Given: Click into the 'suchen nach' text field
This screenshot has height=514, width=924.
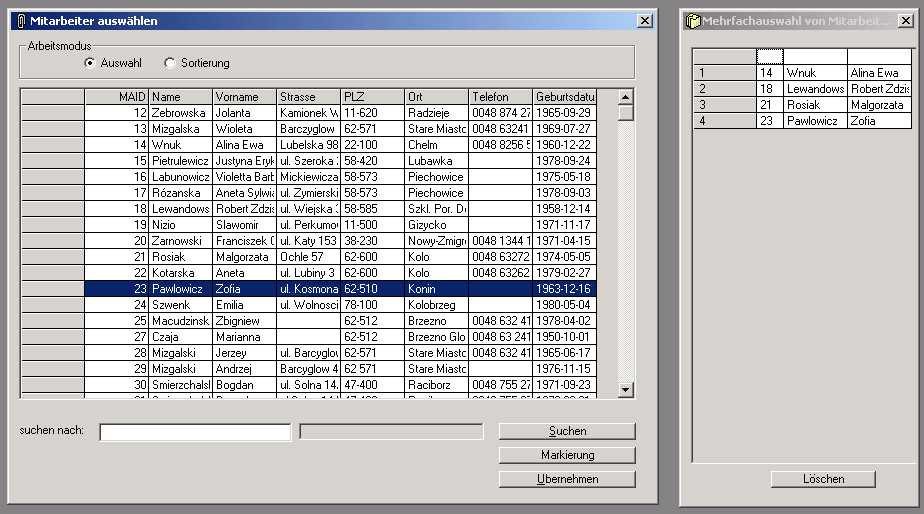Looking at the screenshot, I should (195, 432).
